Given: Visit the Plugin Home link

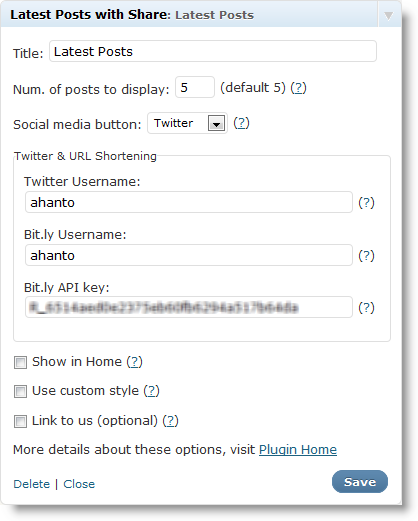Looking at the screenshot, I should point(298,450).
